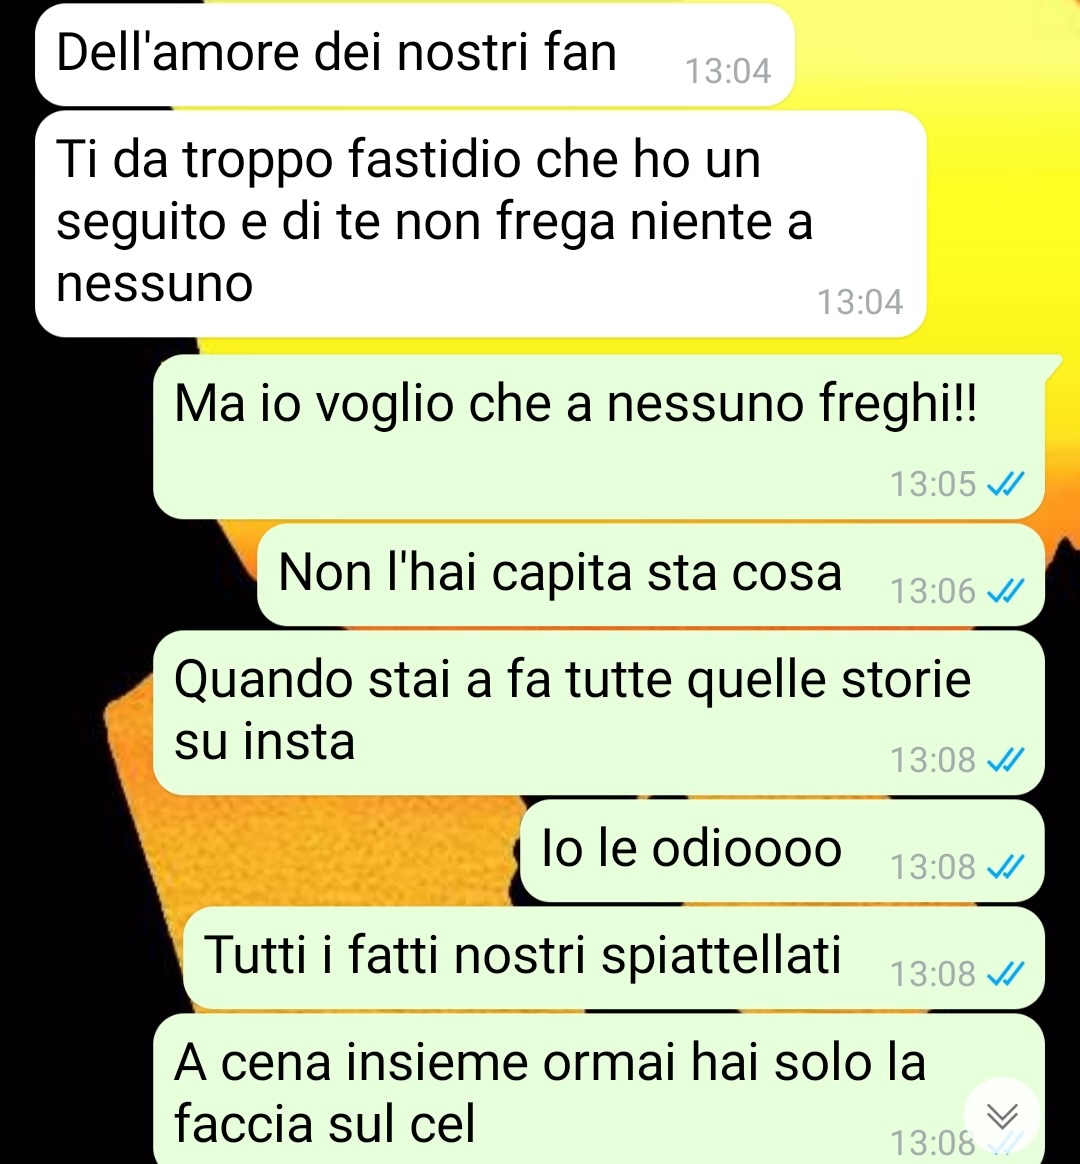Select the 'Dell'amore dei nostri fan' message
The width and height of the screenshot is (1080, 1164).
pos(415,54)
